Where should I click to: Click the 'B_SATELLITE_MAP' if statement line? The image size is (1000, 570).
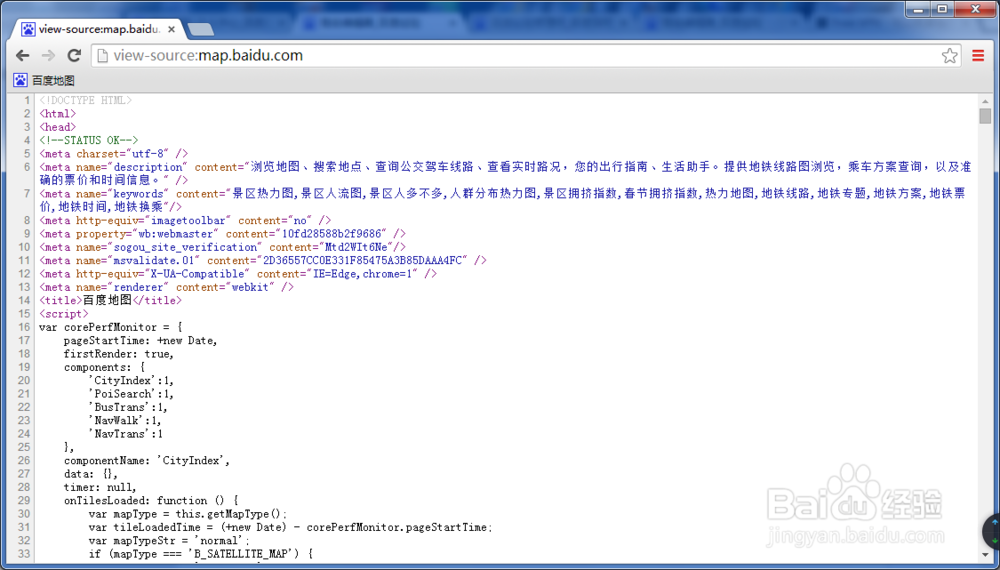(x=201, y=554)
